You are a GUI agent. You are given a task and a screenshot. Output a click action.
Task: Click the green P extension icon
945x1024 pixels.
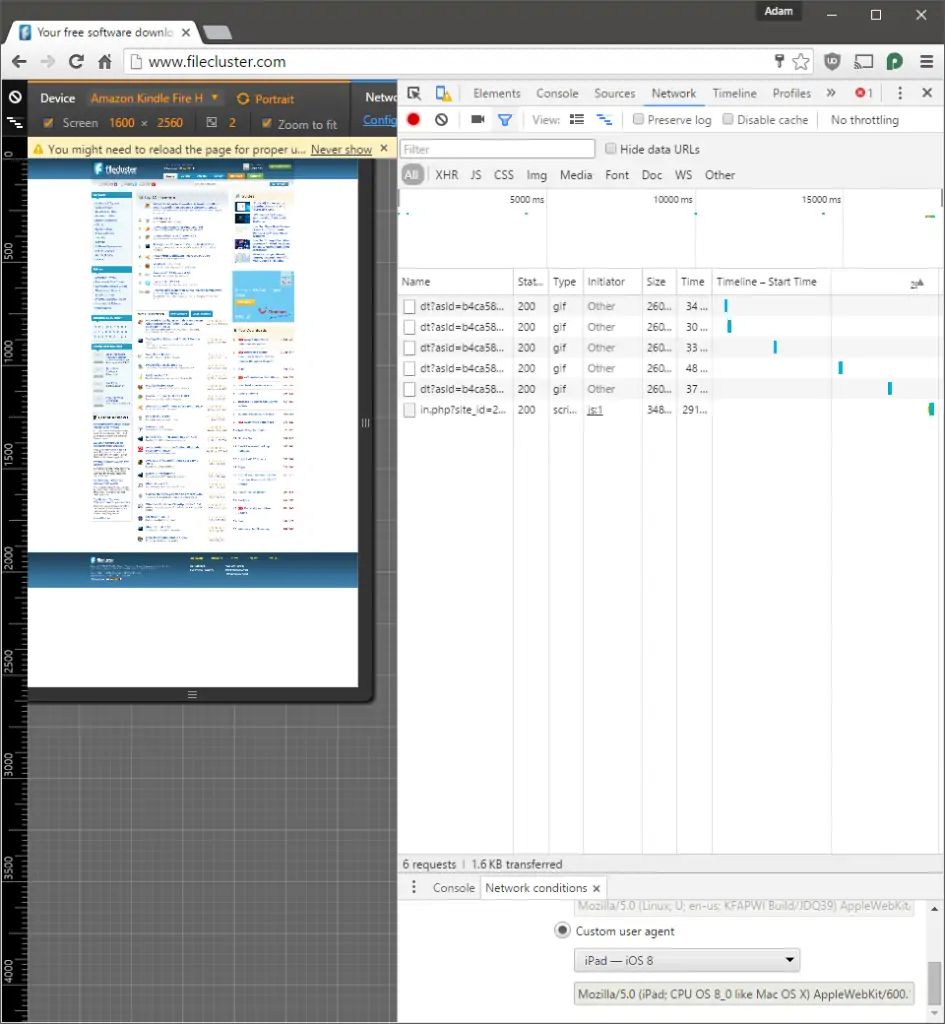(x=895, y=61)
